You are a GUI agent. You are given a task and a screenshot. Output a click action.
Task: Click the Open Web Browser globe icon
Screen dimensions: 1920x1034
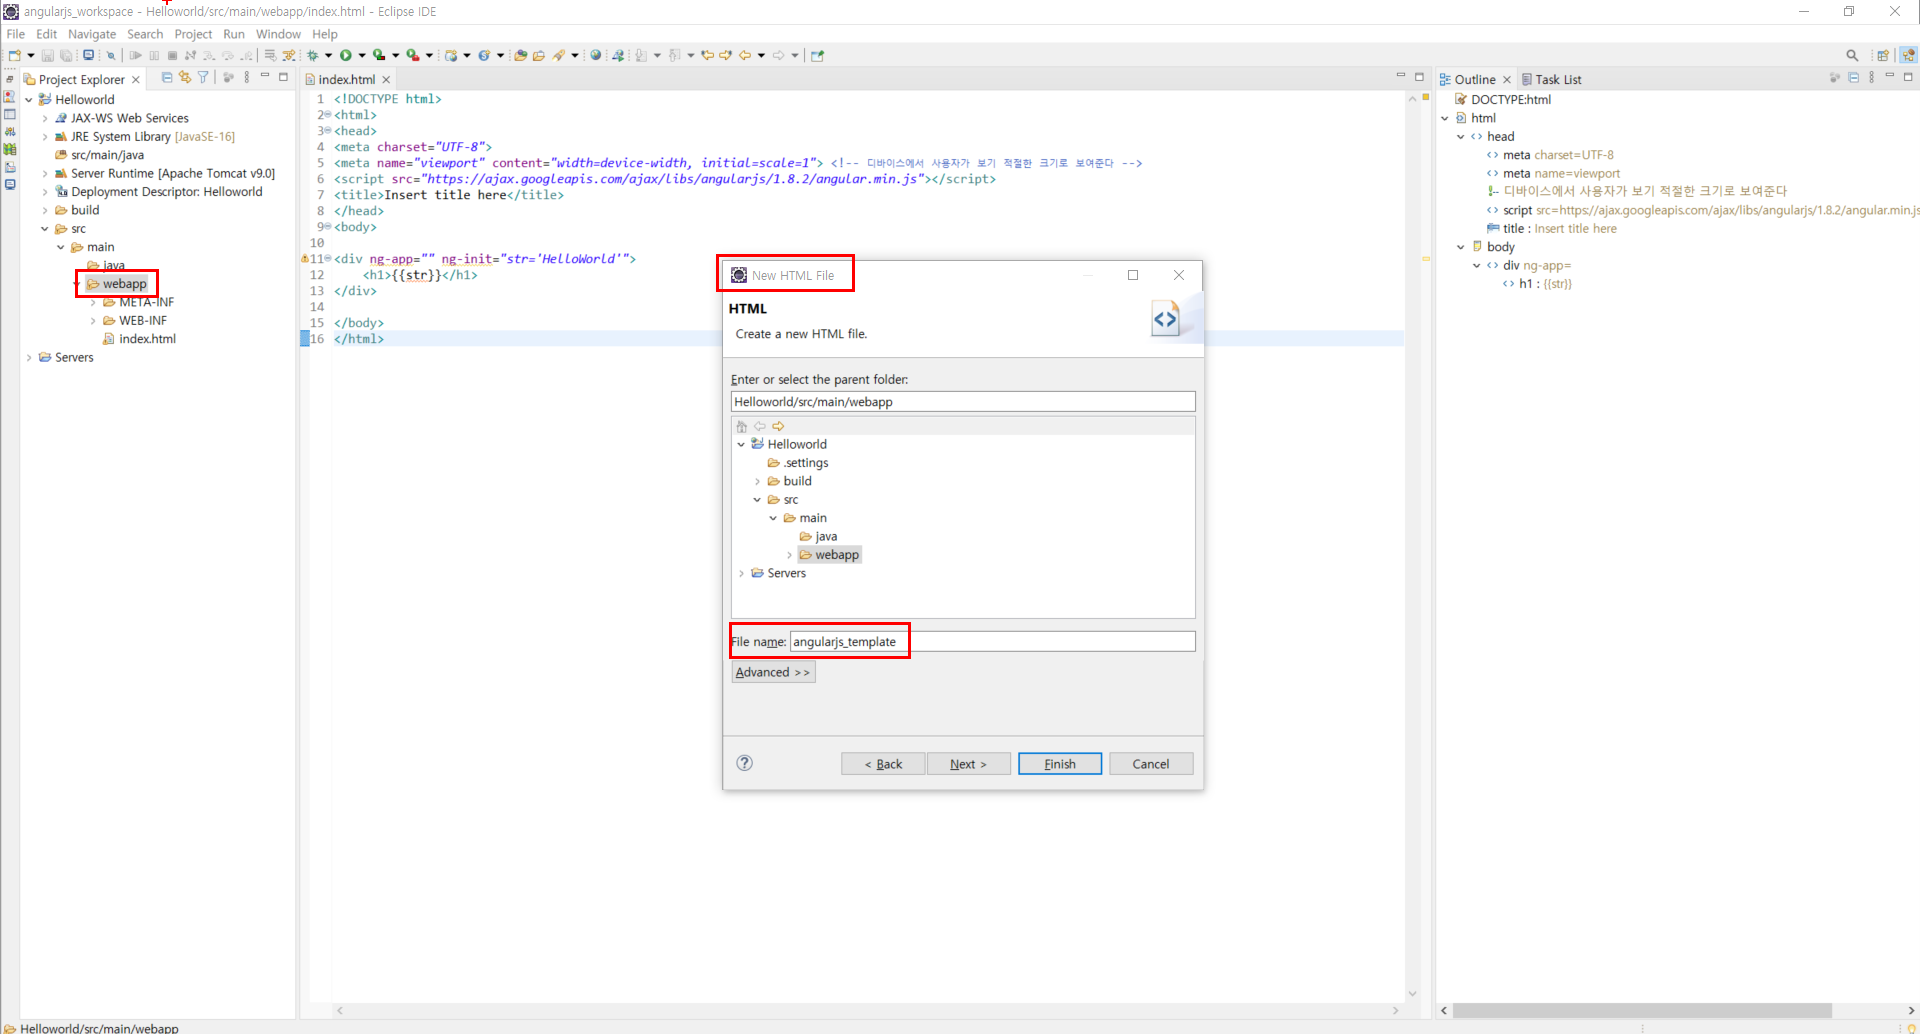pyautogui.click(x=595, y=55)
